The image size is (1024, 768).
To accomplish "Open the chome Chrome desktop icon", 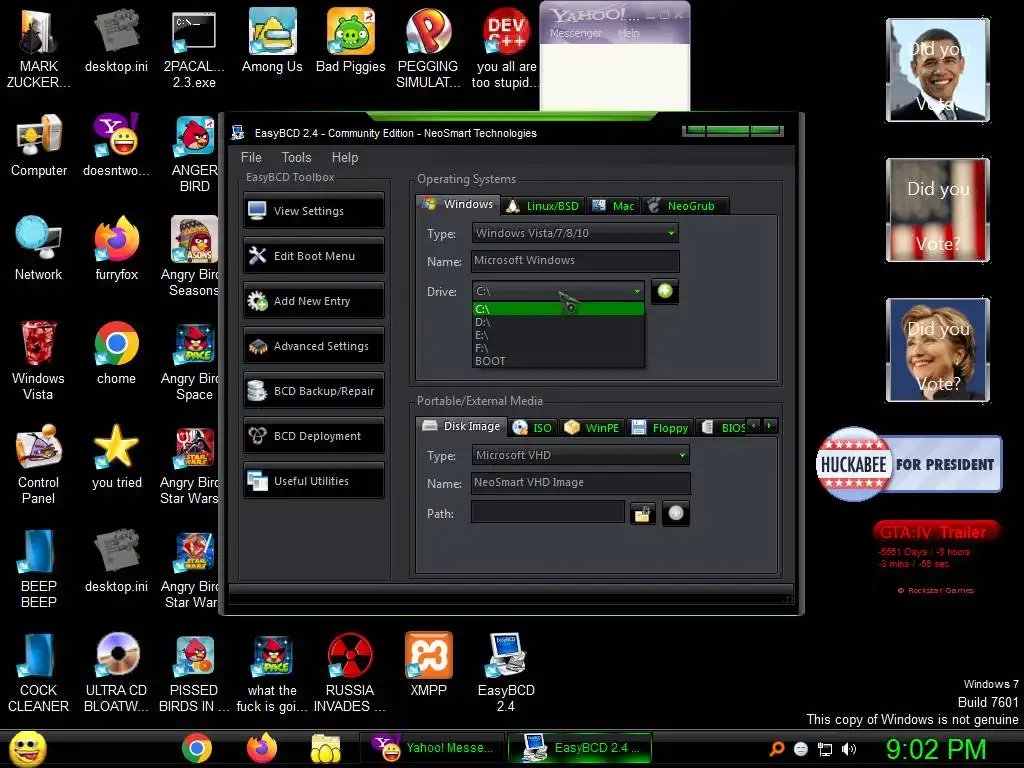I will (116, 353).
